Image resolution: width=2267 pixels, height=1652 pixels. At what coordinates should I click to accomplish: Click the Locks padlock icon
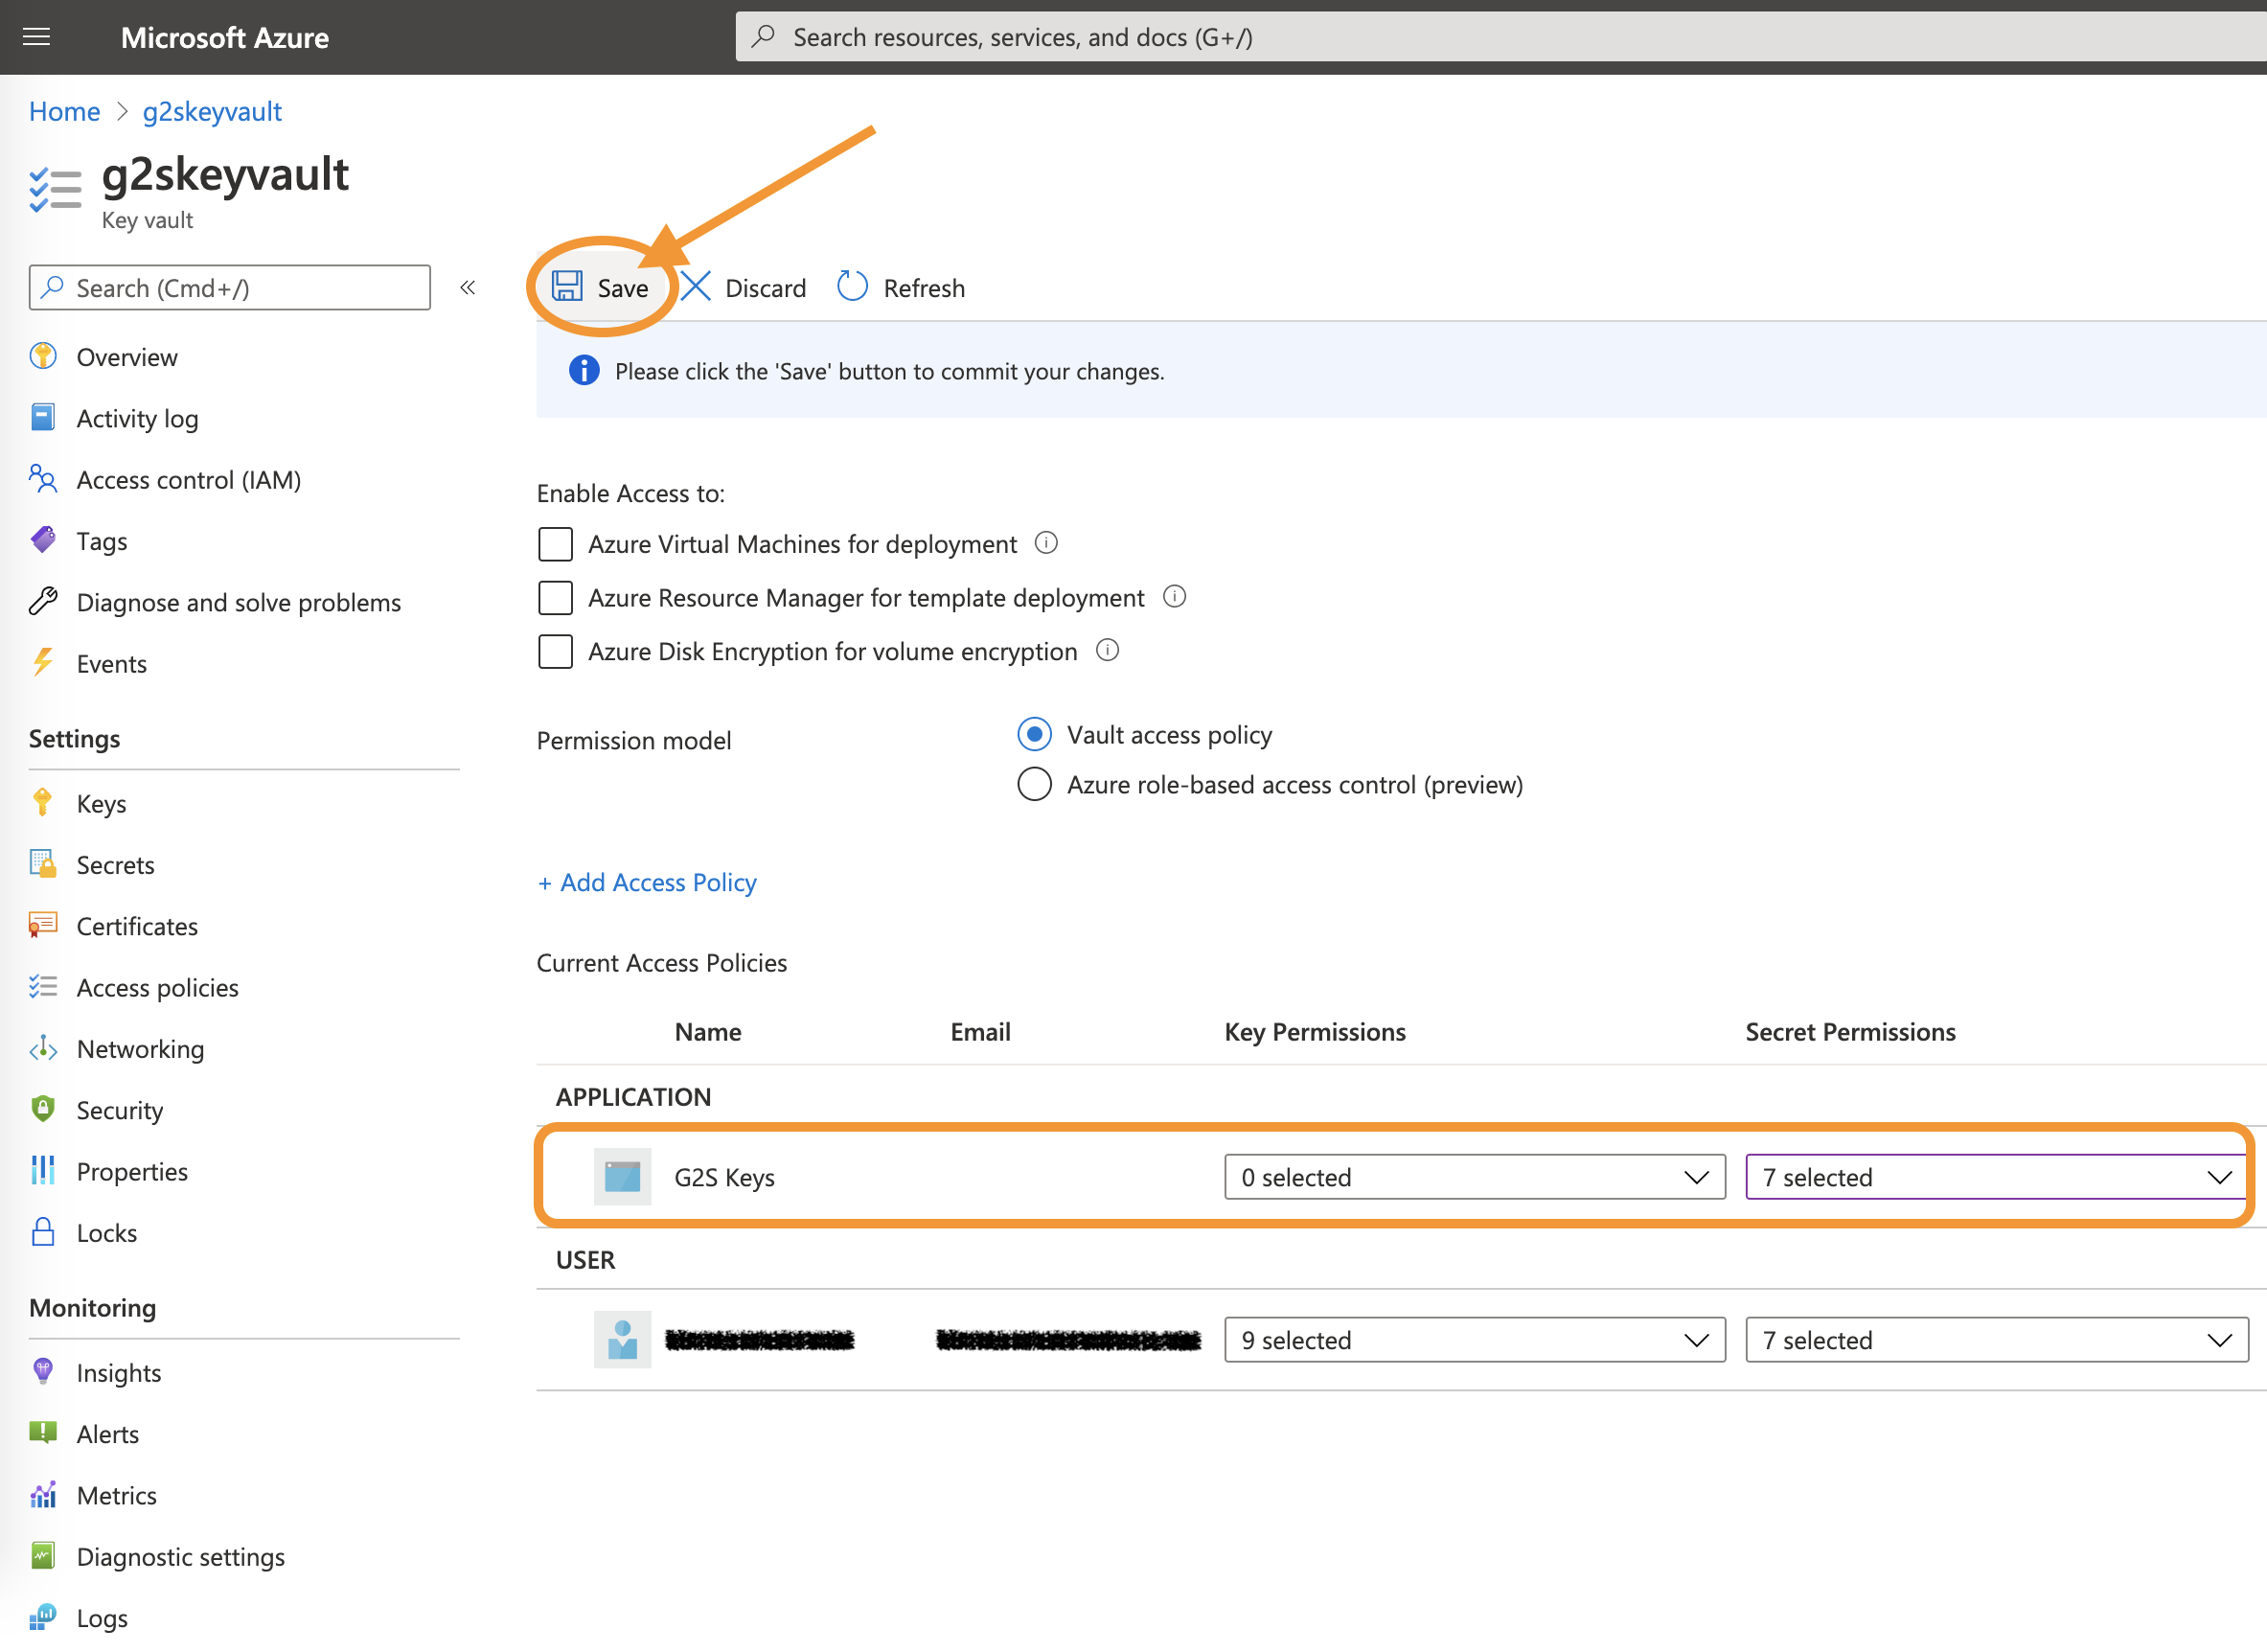[43, 1232]
